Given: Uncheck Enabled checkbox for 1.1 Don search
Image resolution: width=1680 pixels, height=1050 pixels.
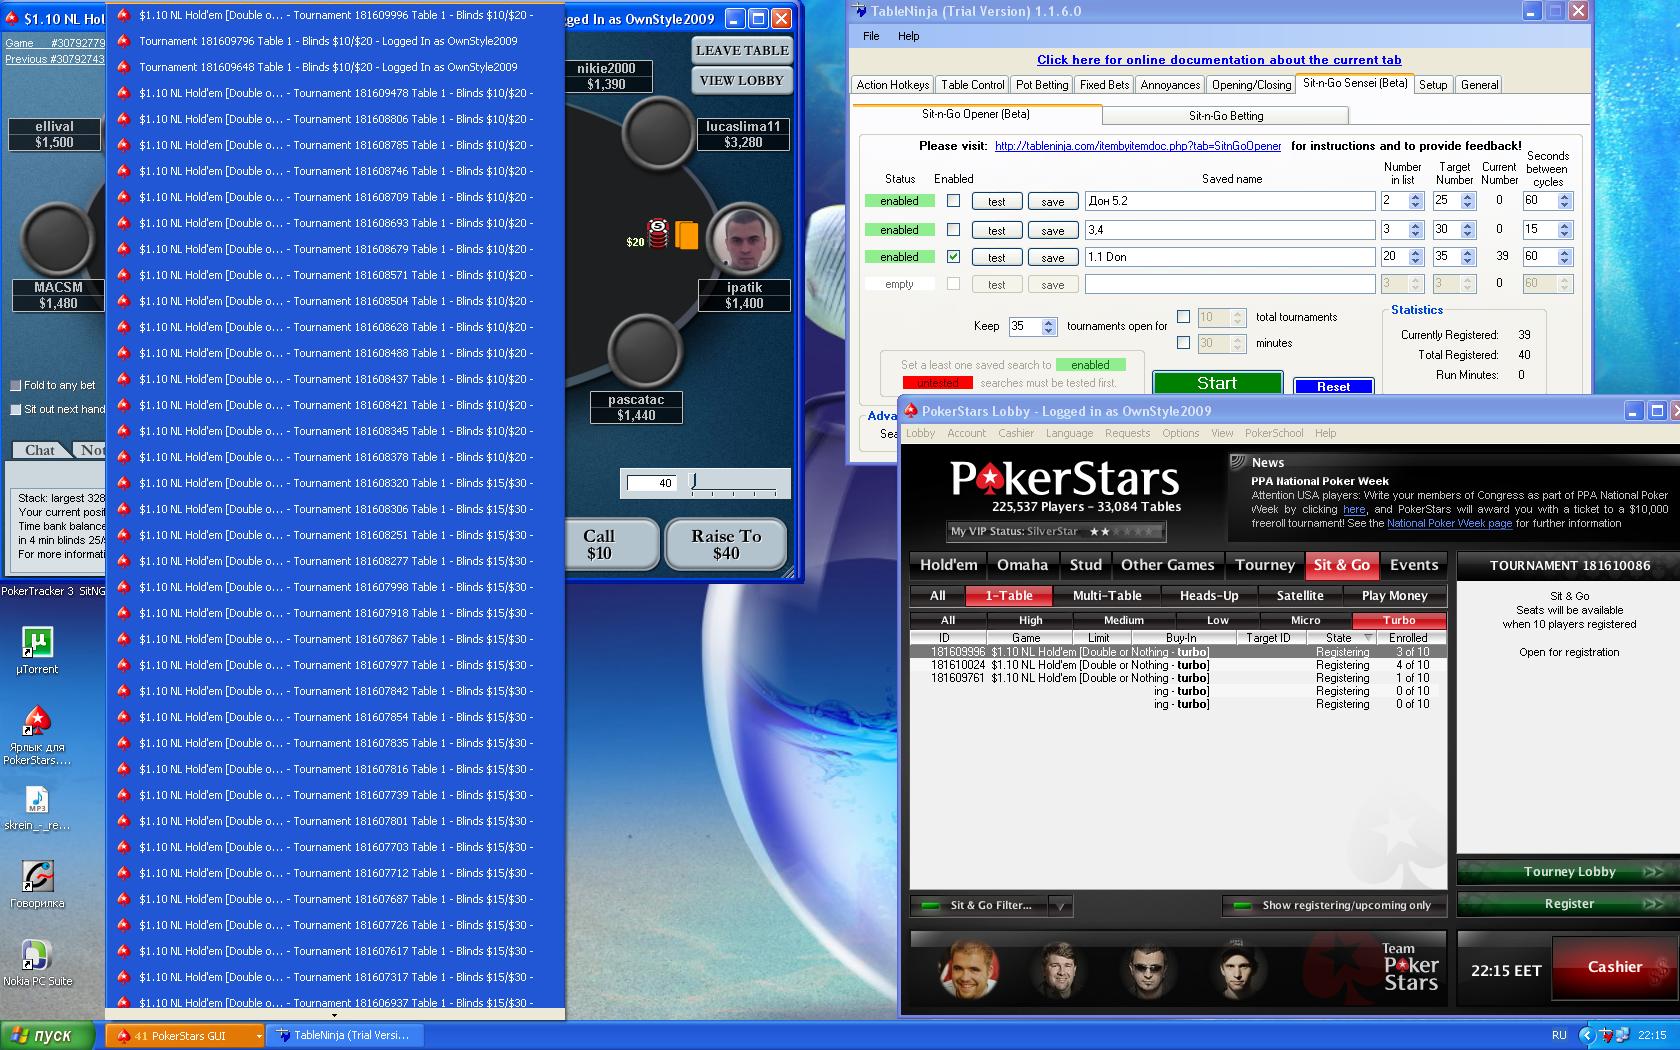Looking at the screenshot, I should (x=953, y=256).
